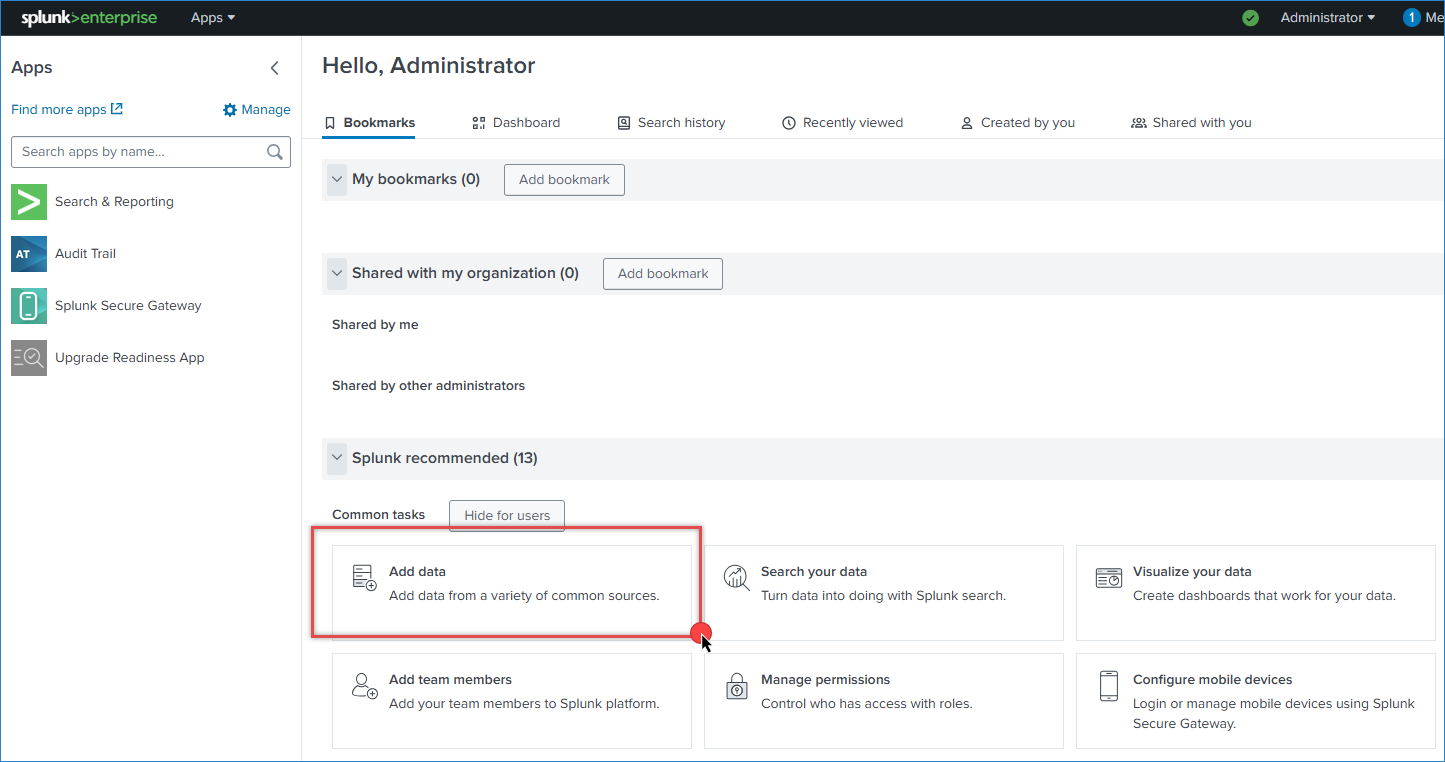This screenshot has height=762, width=1445.
Task: Switch to the Search history tab
Action: click(671, 123)
